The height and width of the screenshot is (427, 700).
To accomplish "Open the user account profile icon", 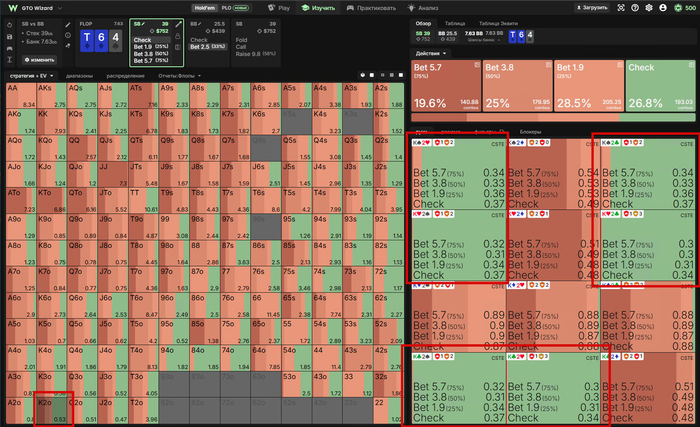I will coord(663,8).
